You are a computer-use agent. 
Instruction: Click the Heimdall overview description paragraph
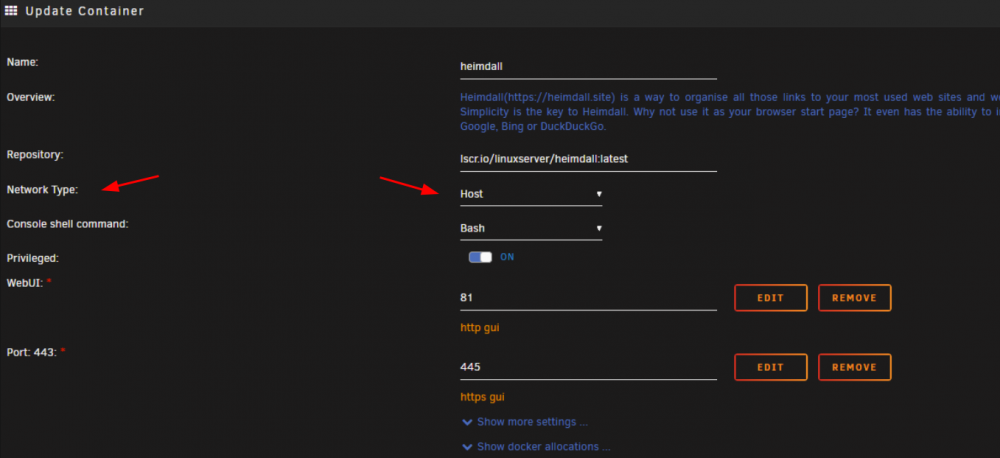click(730, 112)
